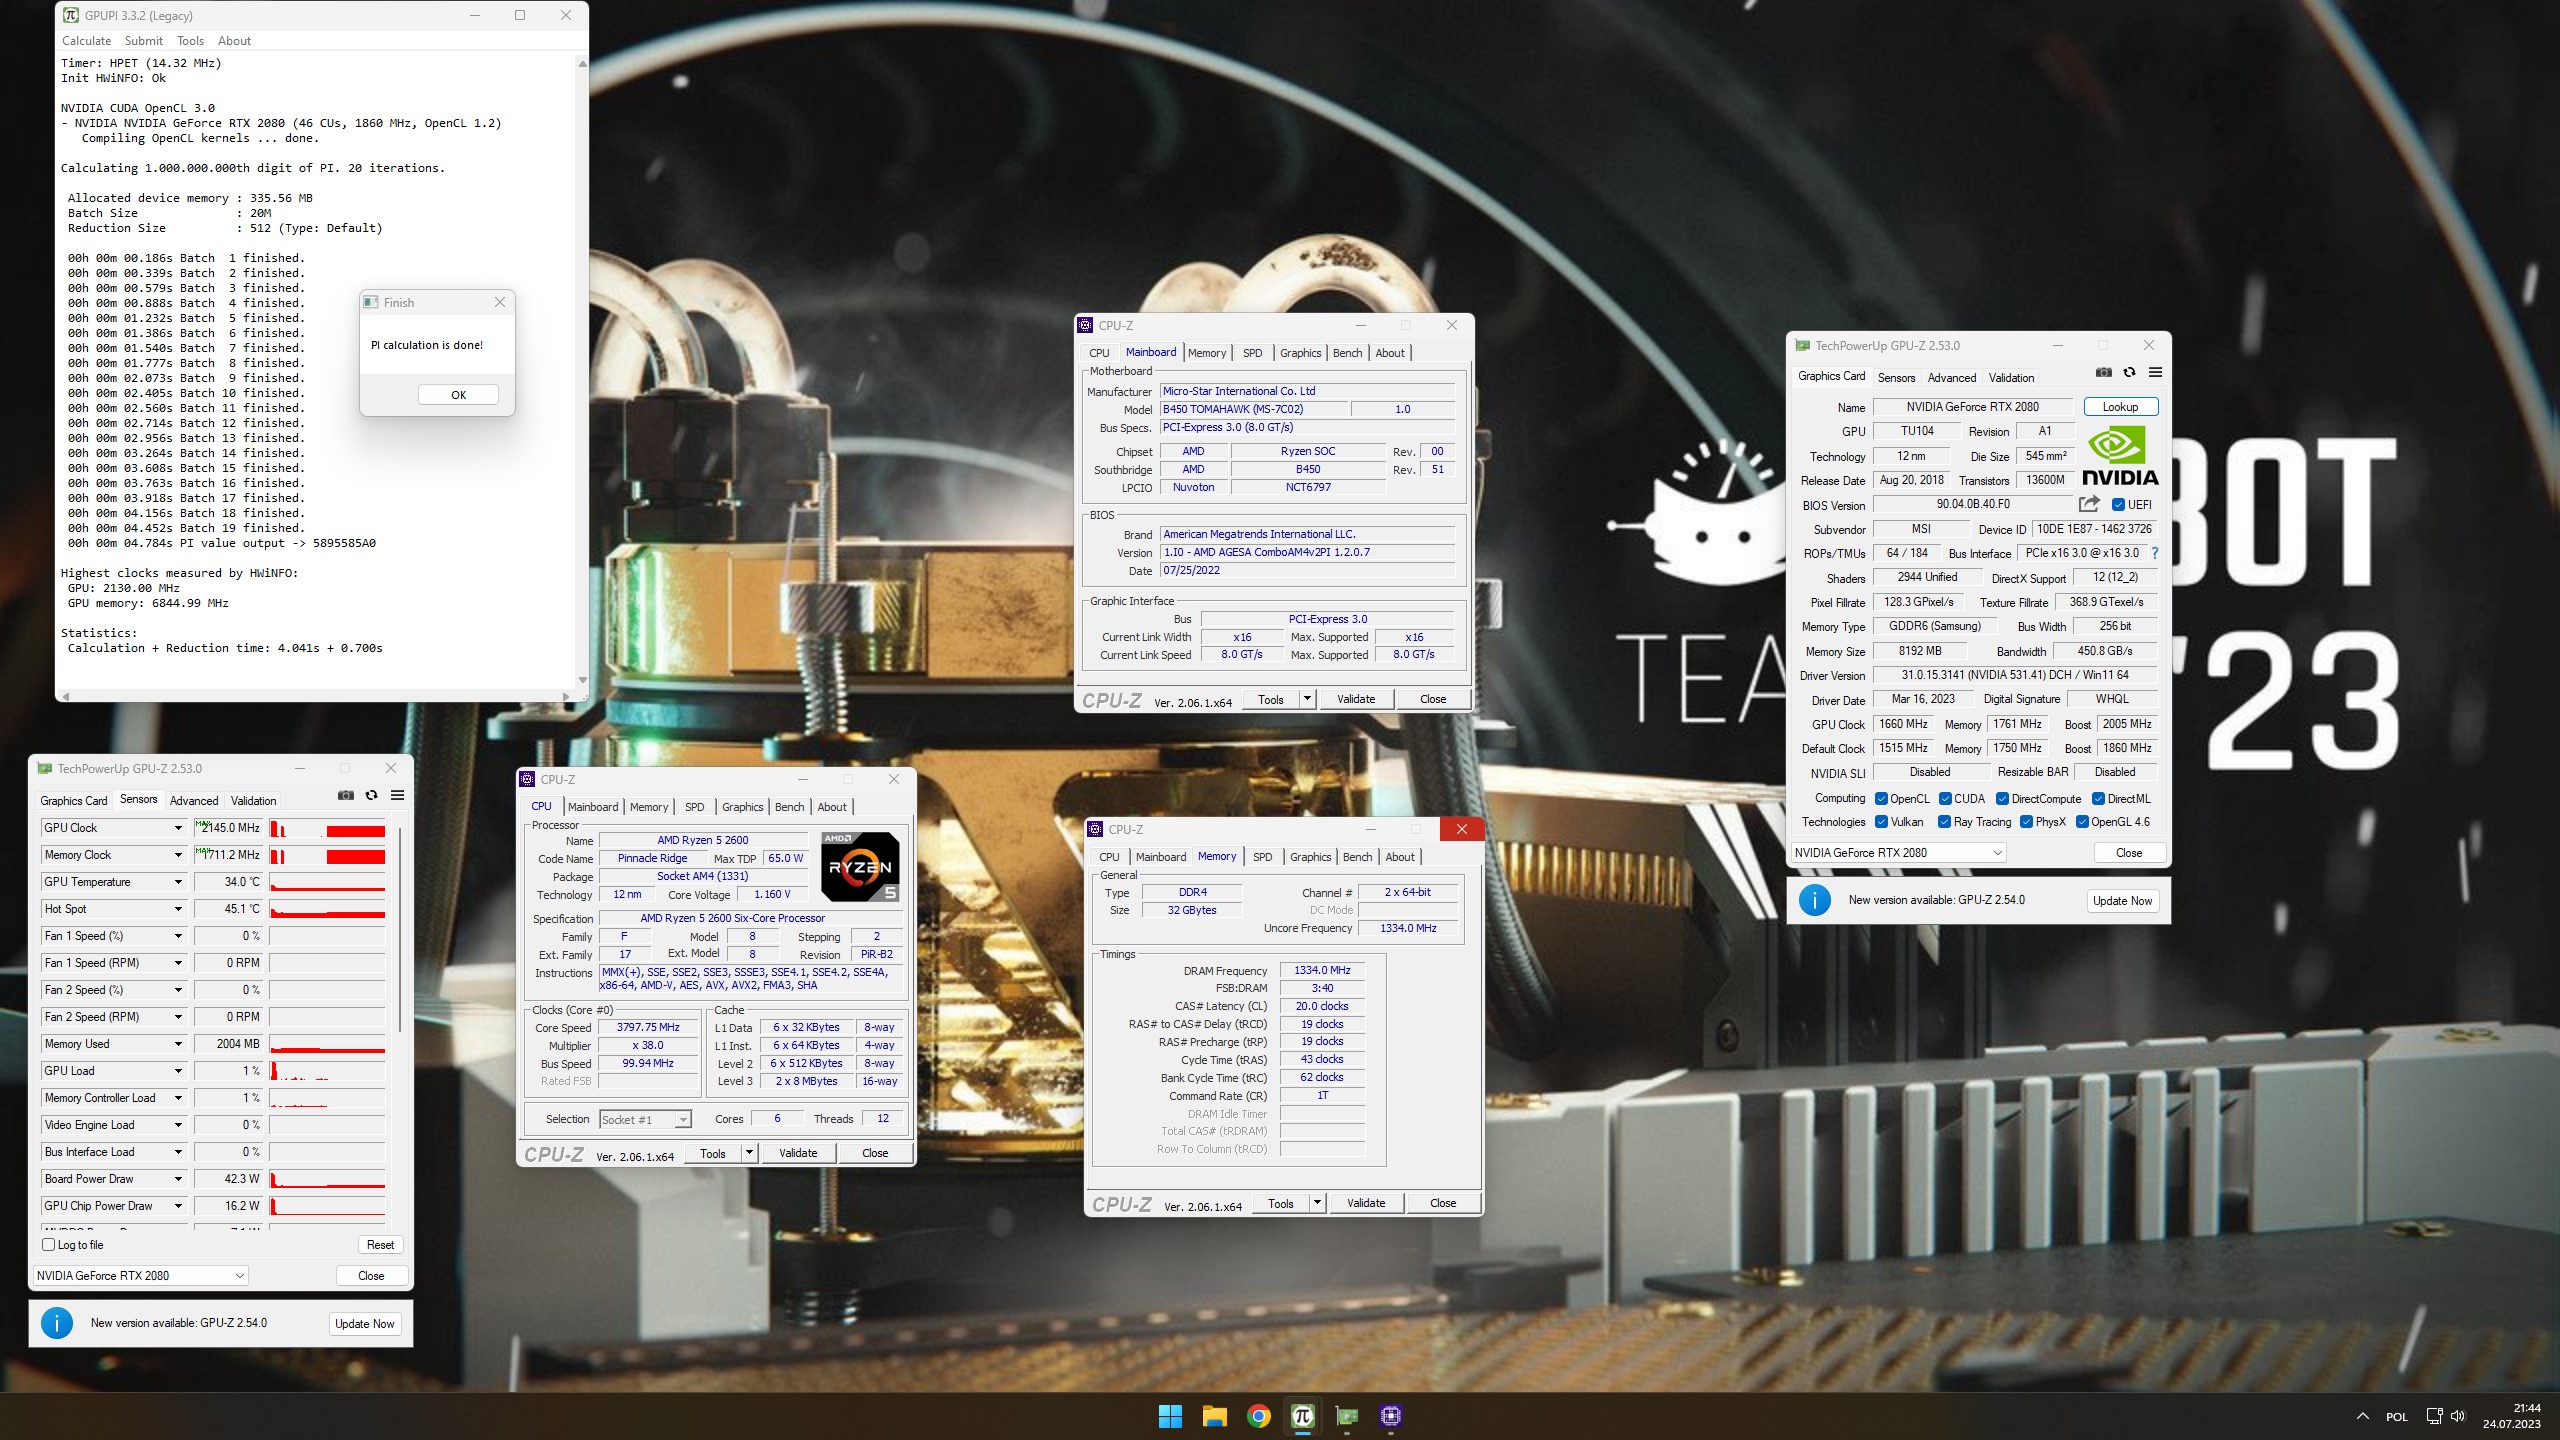The height and width of the screenshot is (1440, 2560).
Task: Toggle CUDA checkbox in GPU-Z
Action: pyautogui.click(x=1945, y=799)
